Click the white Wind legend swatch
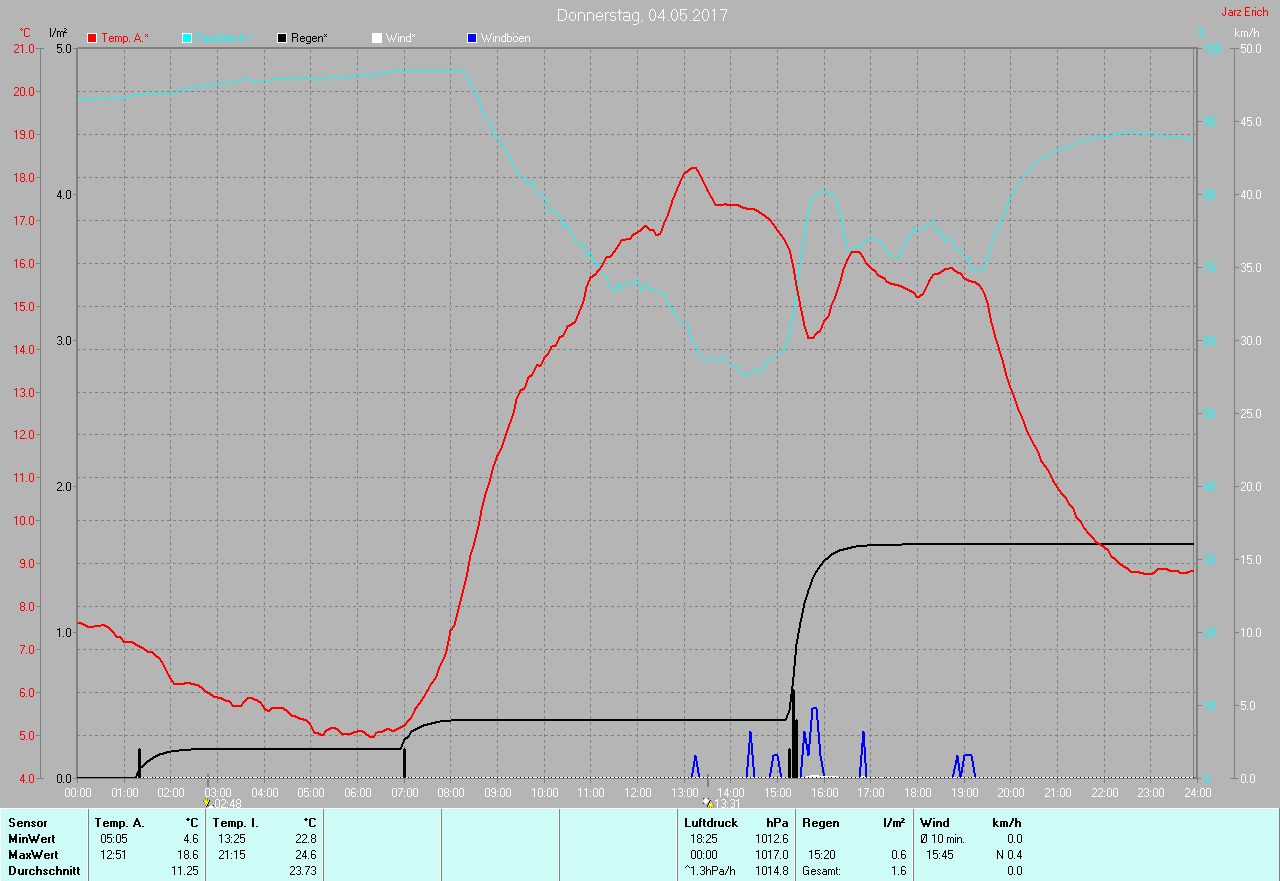This screenshot has width=1280, height=881. 377,38
